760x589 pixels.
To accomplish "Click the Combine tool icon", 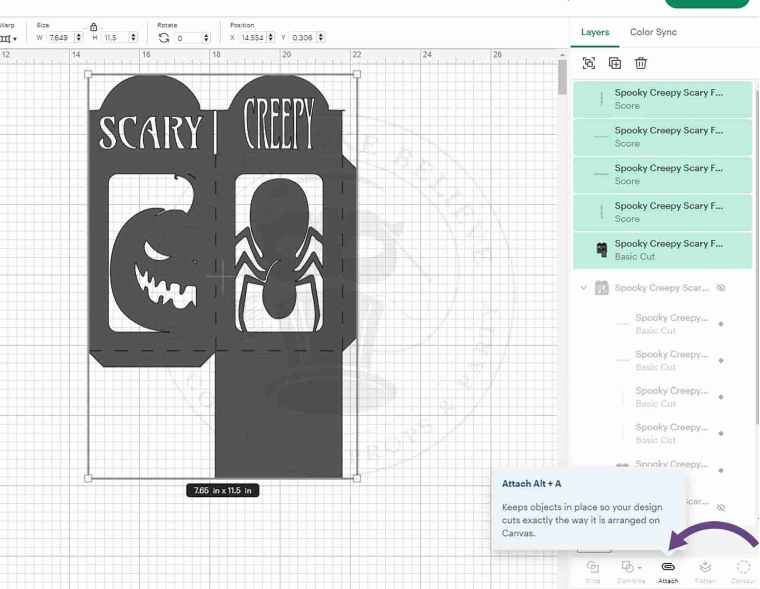I will click(627, 567).
